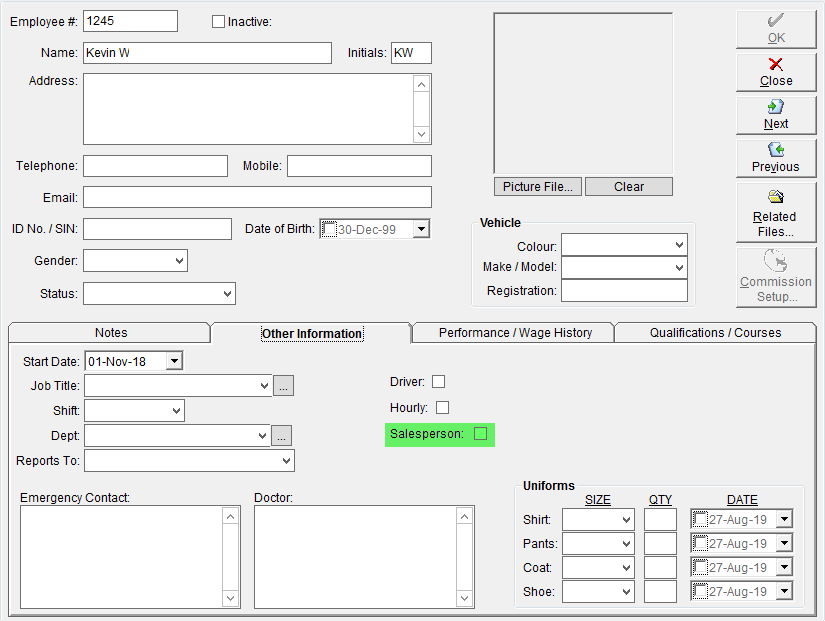Image resolution: width=825 pixels, height=621 pixels.
Task: Open the Shoe size dropdown
Action: [626, 592]
